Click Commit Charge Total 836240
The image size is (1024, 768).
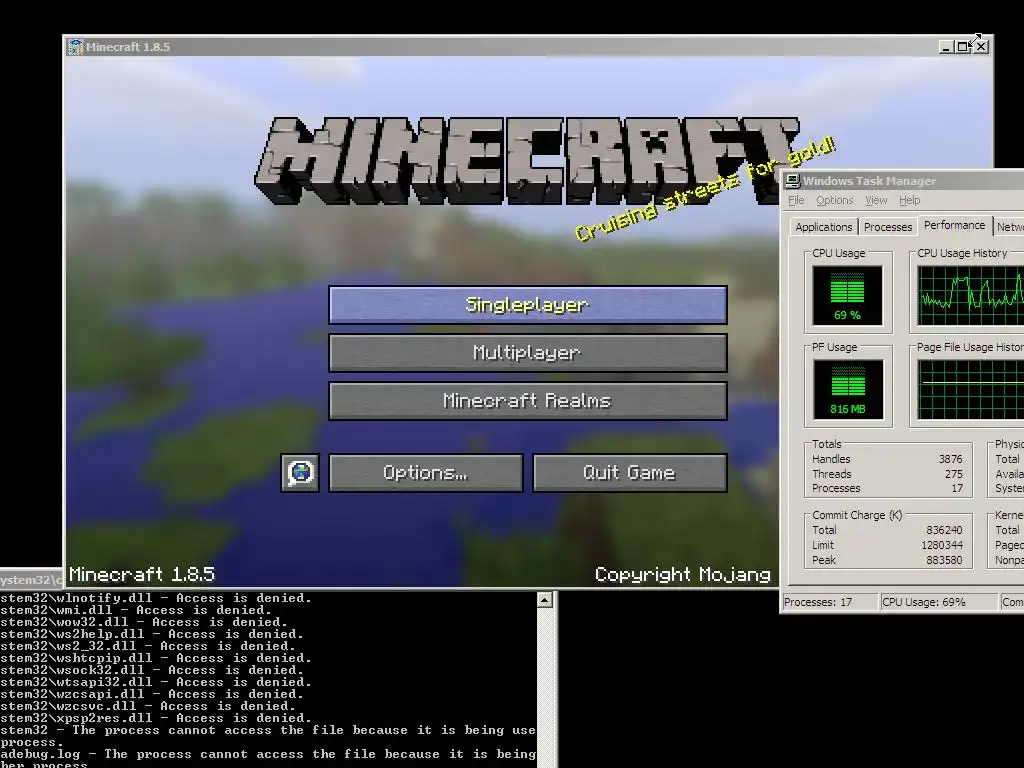tap(944, 530)
